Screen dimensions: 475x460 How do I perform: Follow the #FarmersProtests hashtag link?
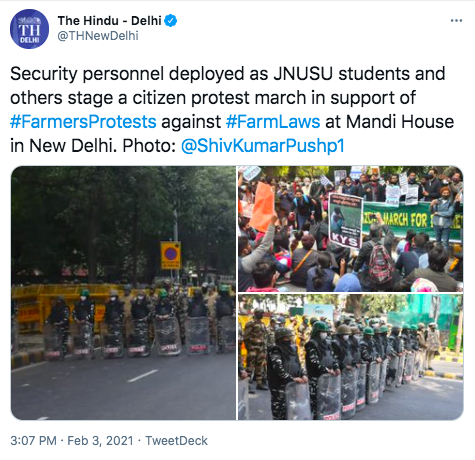pos(83,122)
